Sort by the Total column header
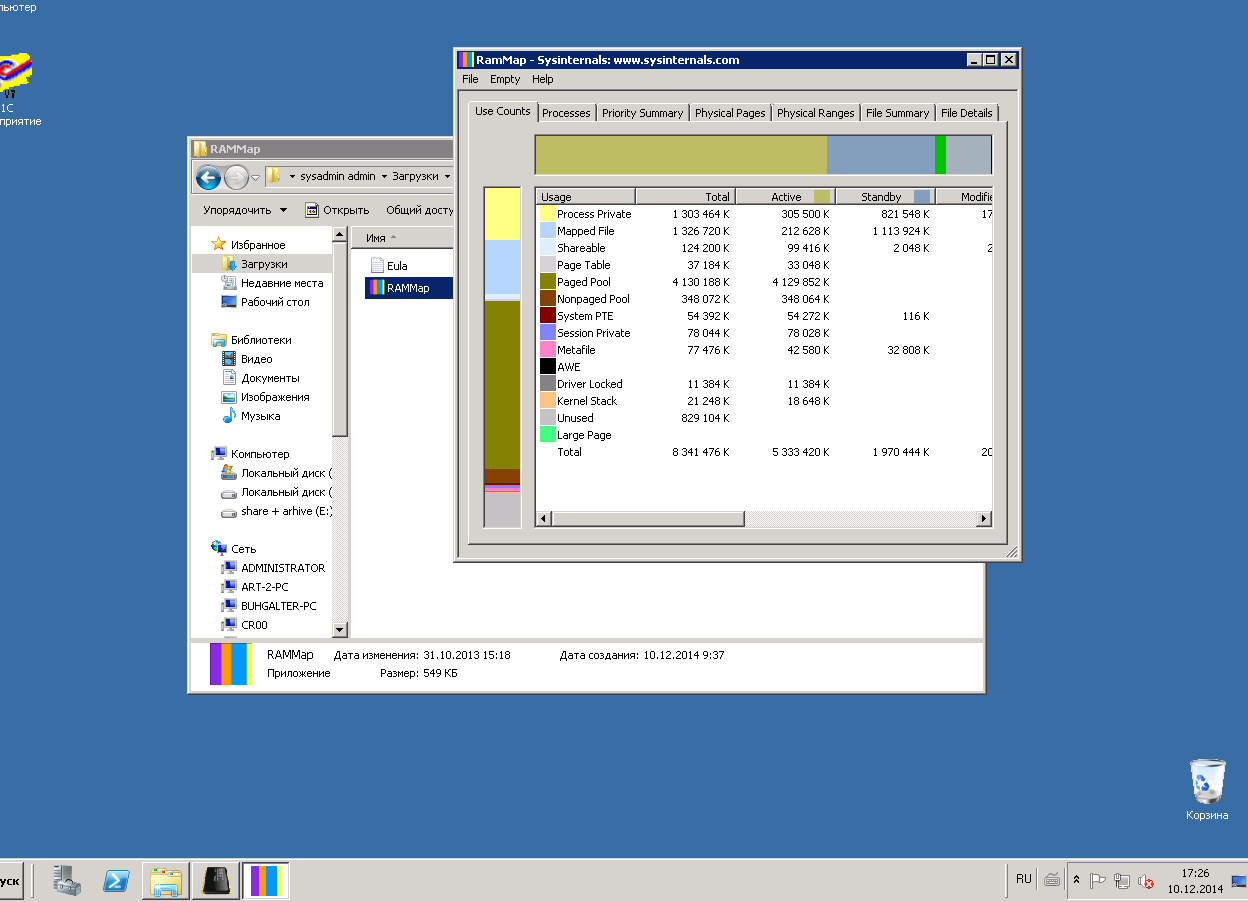The height and width of the screenshot is (902, 1248). [x=685, y=197]
